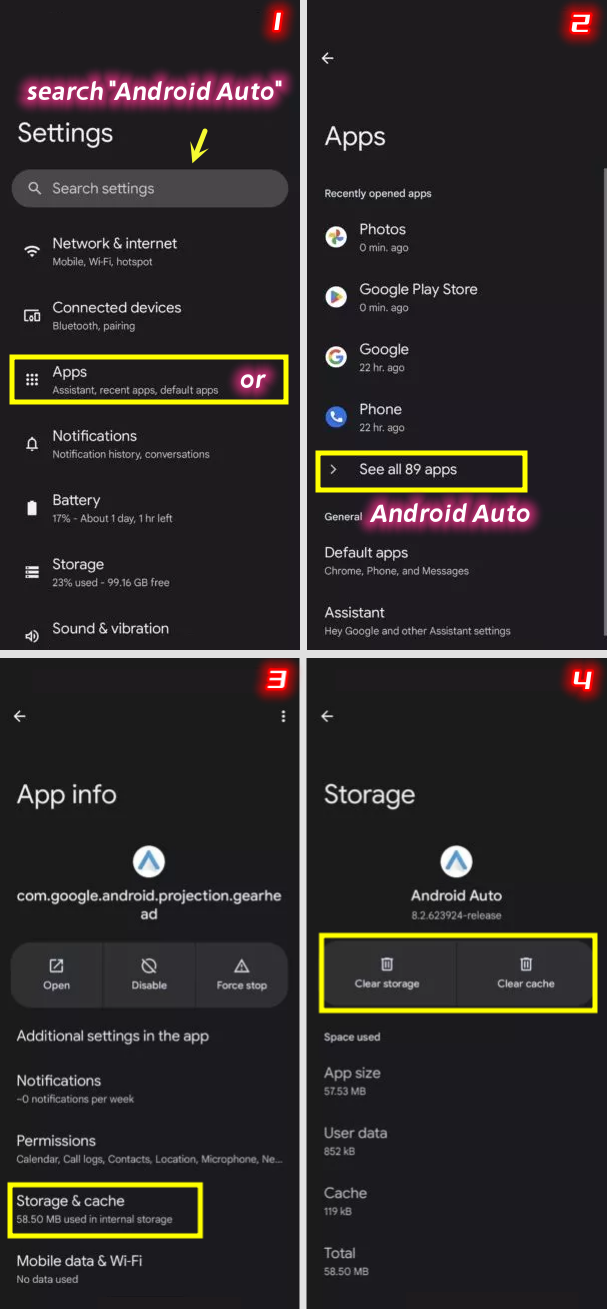Select the Google app icon

click(x=336, y=357)
